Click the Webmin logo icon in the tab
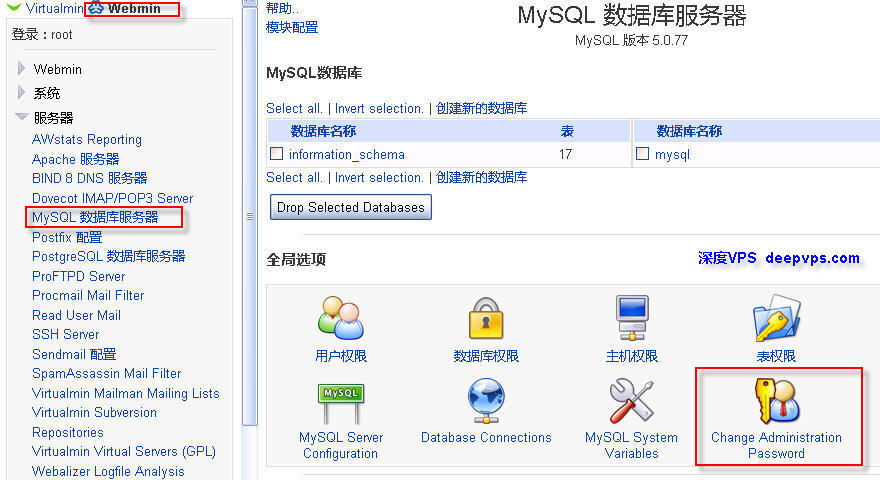Image resolution: width=880 pixels, height=480 pixels. (x=97, y=8)
